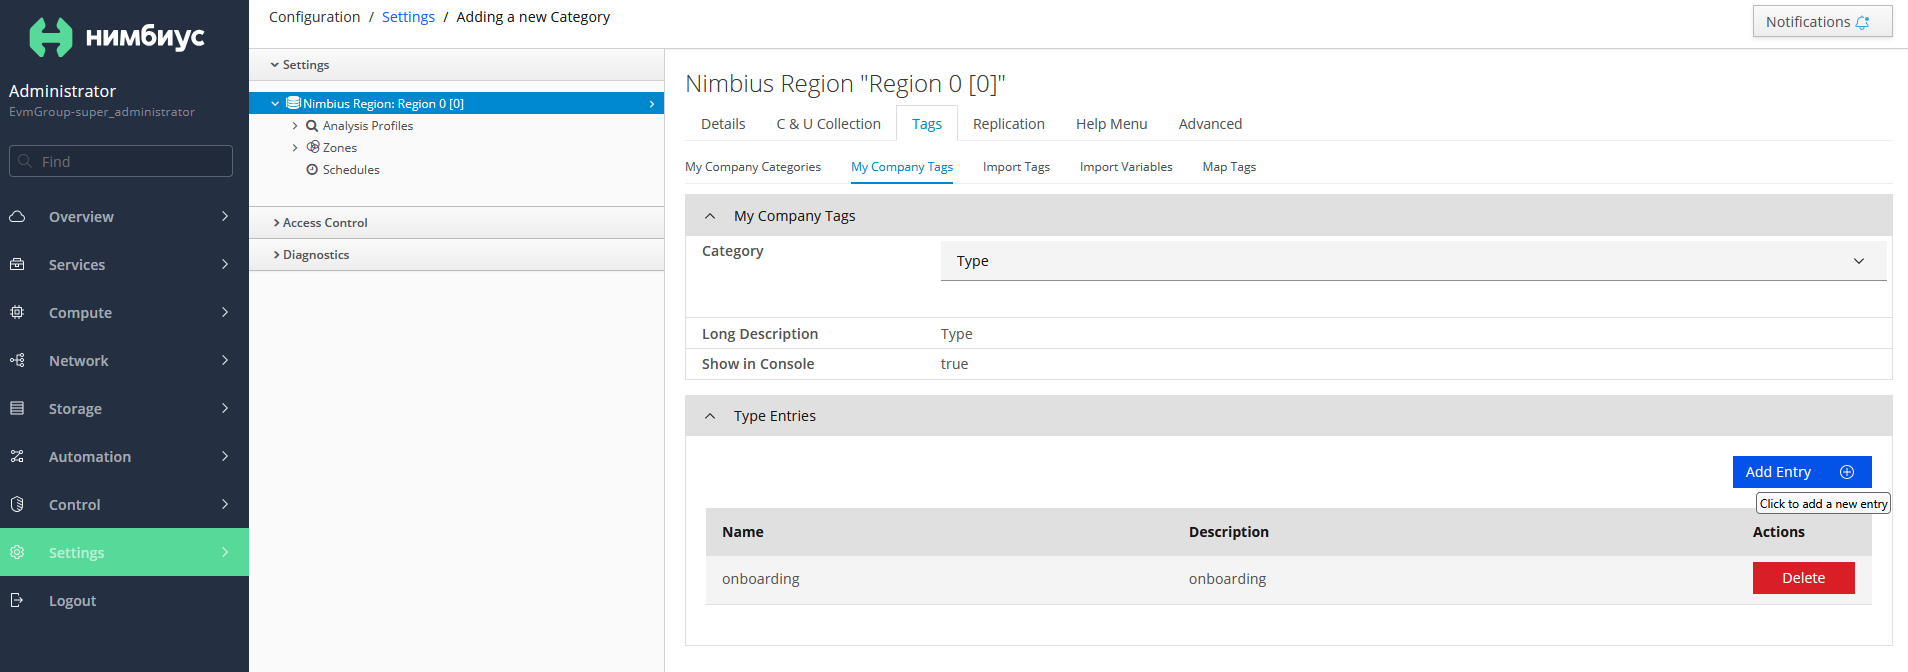Click the Logout menu item
Screen dimensions: 1908x672
[124, 600]
